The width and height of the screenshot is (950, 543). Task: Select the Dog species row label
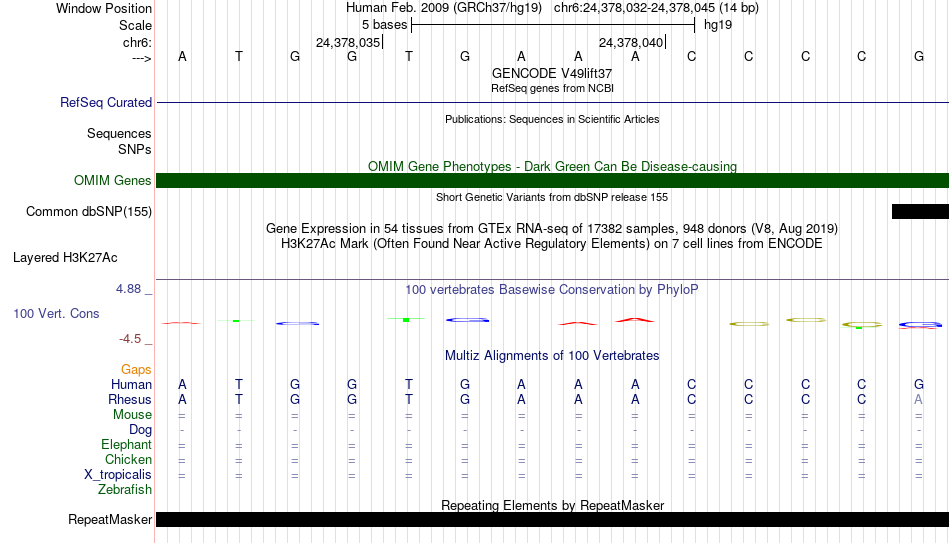[x=140, y=430]
